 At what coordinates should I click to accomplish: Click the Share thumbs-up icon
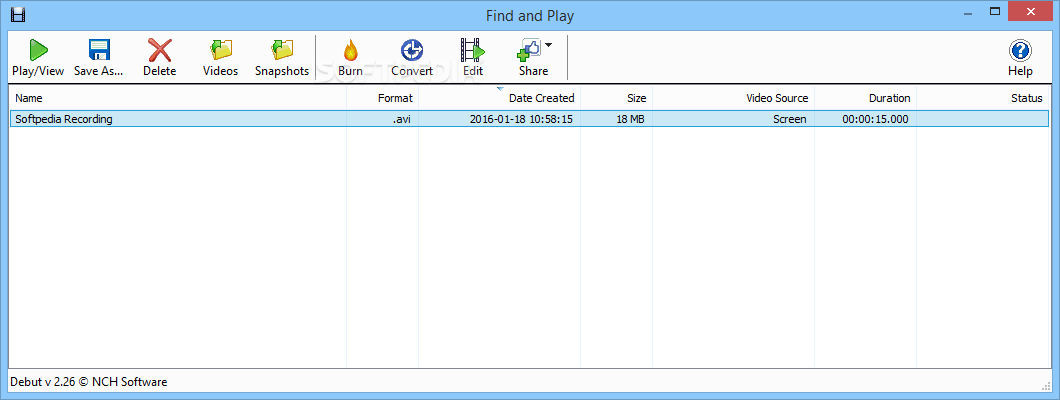[x=529, y=51]
